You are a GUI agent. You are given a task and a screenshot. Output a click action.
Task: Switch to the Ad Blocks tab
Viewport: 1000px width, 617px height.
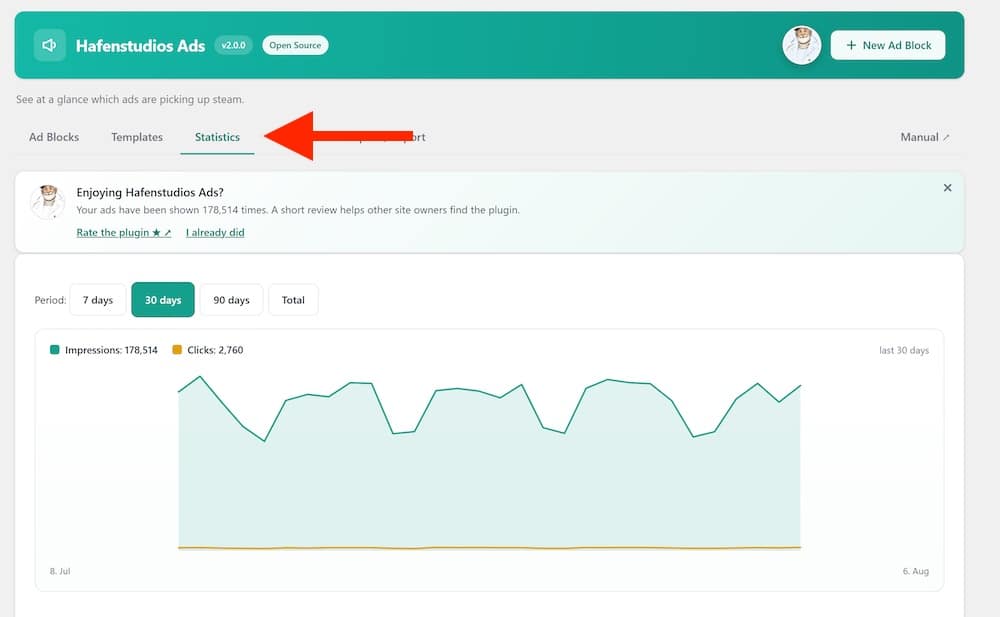54,137
